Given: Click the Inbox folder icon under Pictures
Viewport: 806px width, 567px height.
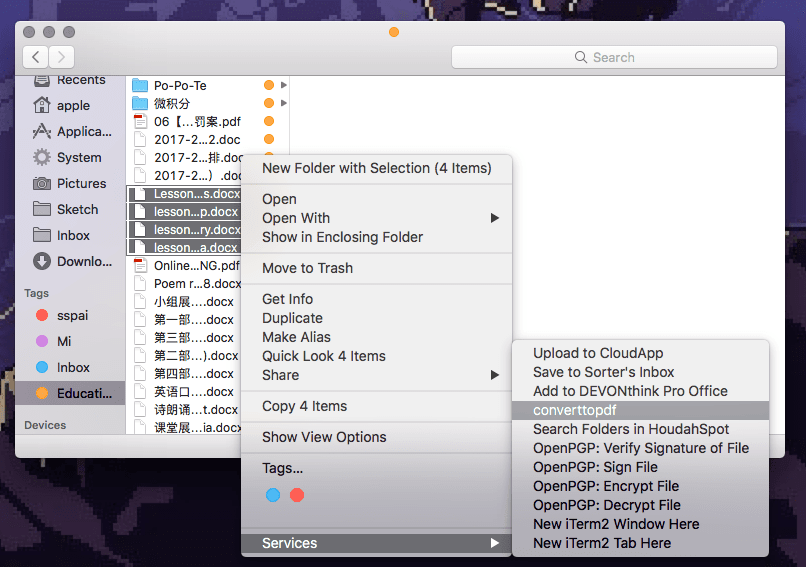Looking at the screenshot, I should 42,235.
